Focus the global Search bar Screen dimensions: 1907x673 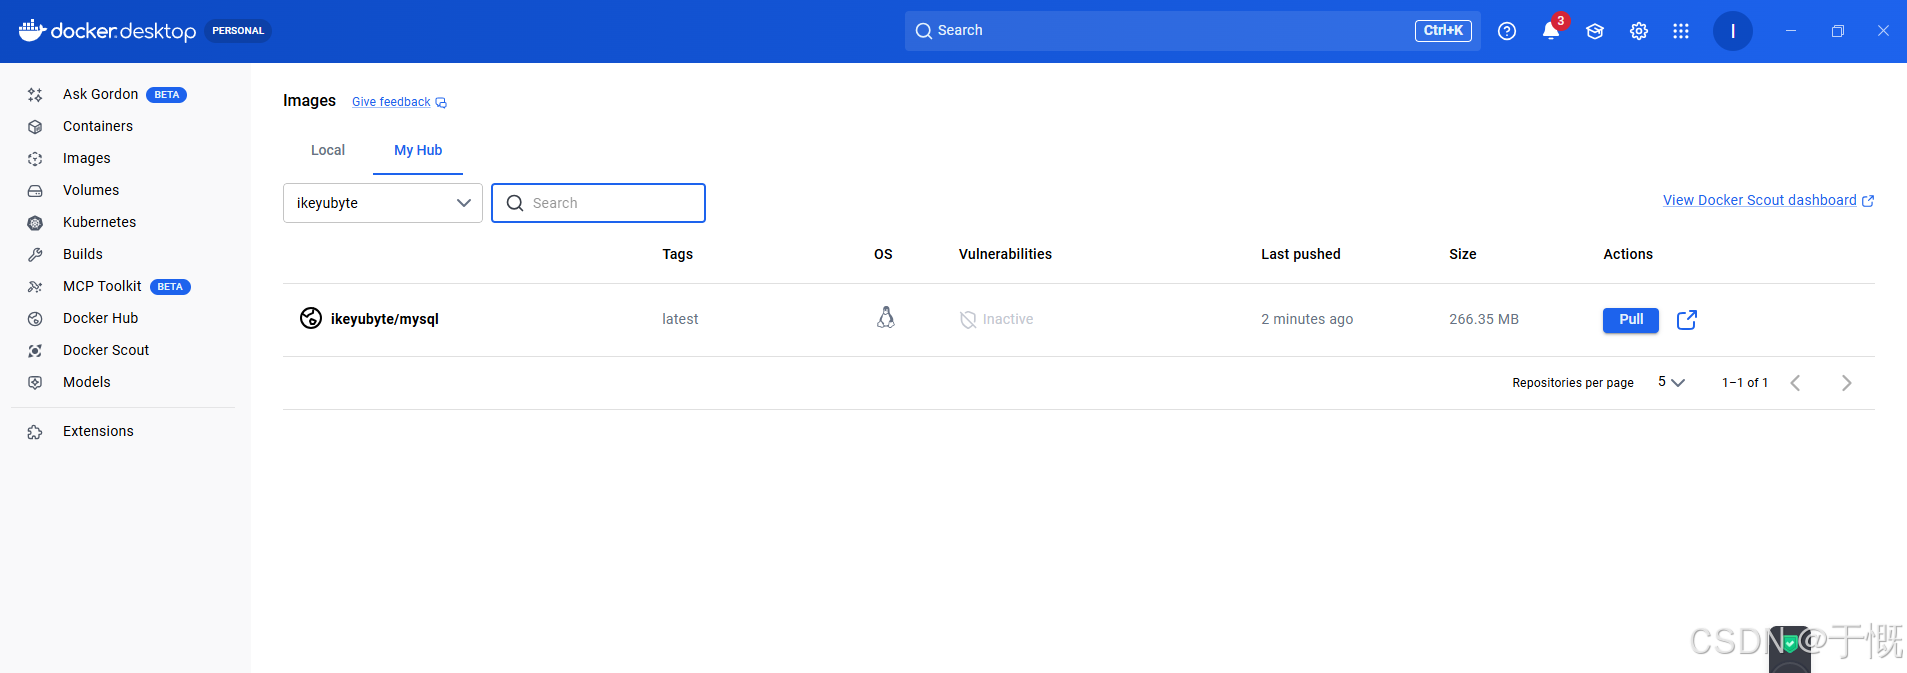(x=1193, y=31)
